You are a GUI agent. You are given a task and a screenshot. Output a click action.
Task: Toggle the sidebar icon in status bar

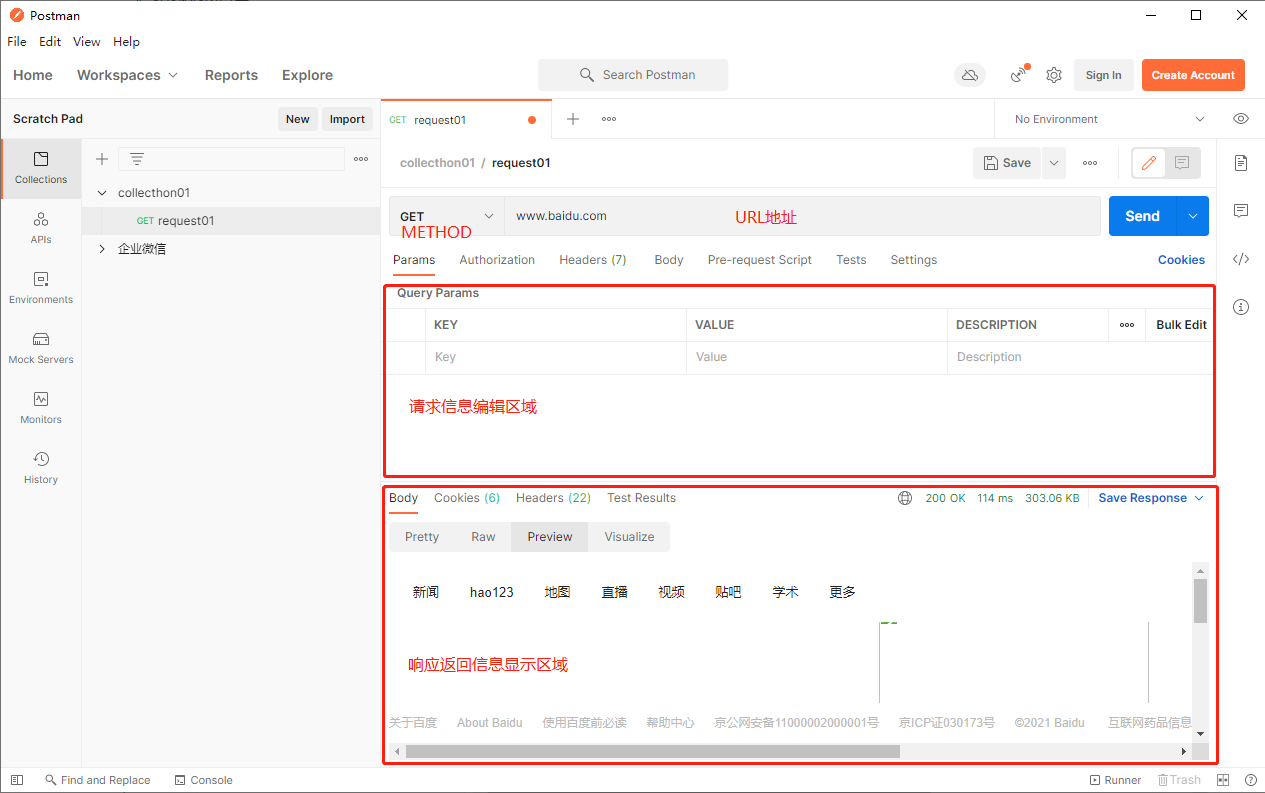(x=16, y=780)
